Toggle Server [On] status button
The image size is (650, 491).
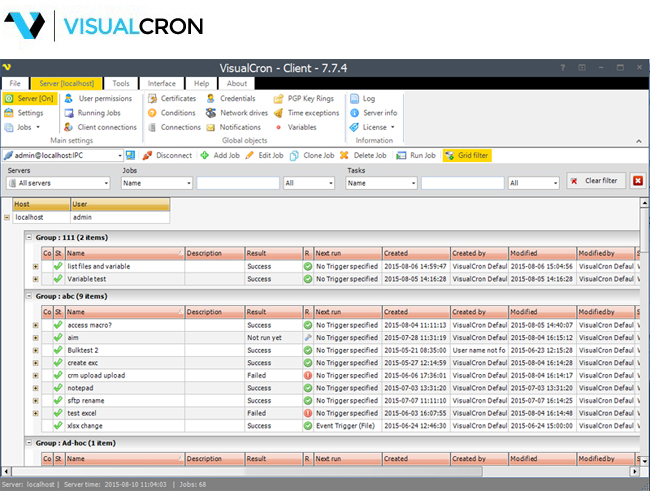pos(29,99)
